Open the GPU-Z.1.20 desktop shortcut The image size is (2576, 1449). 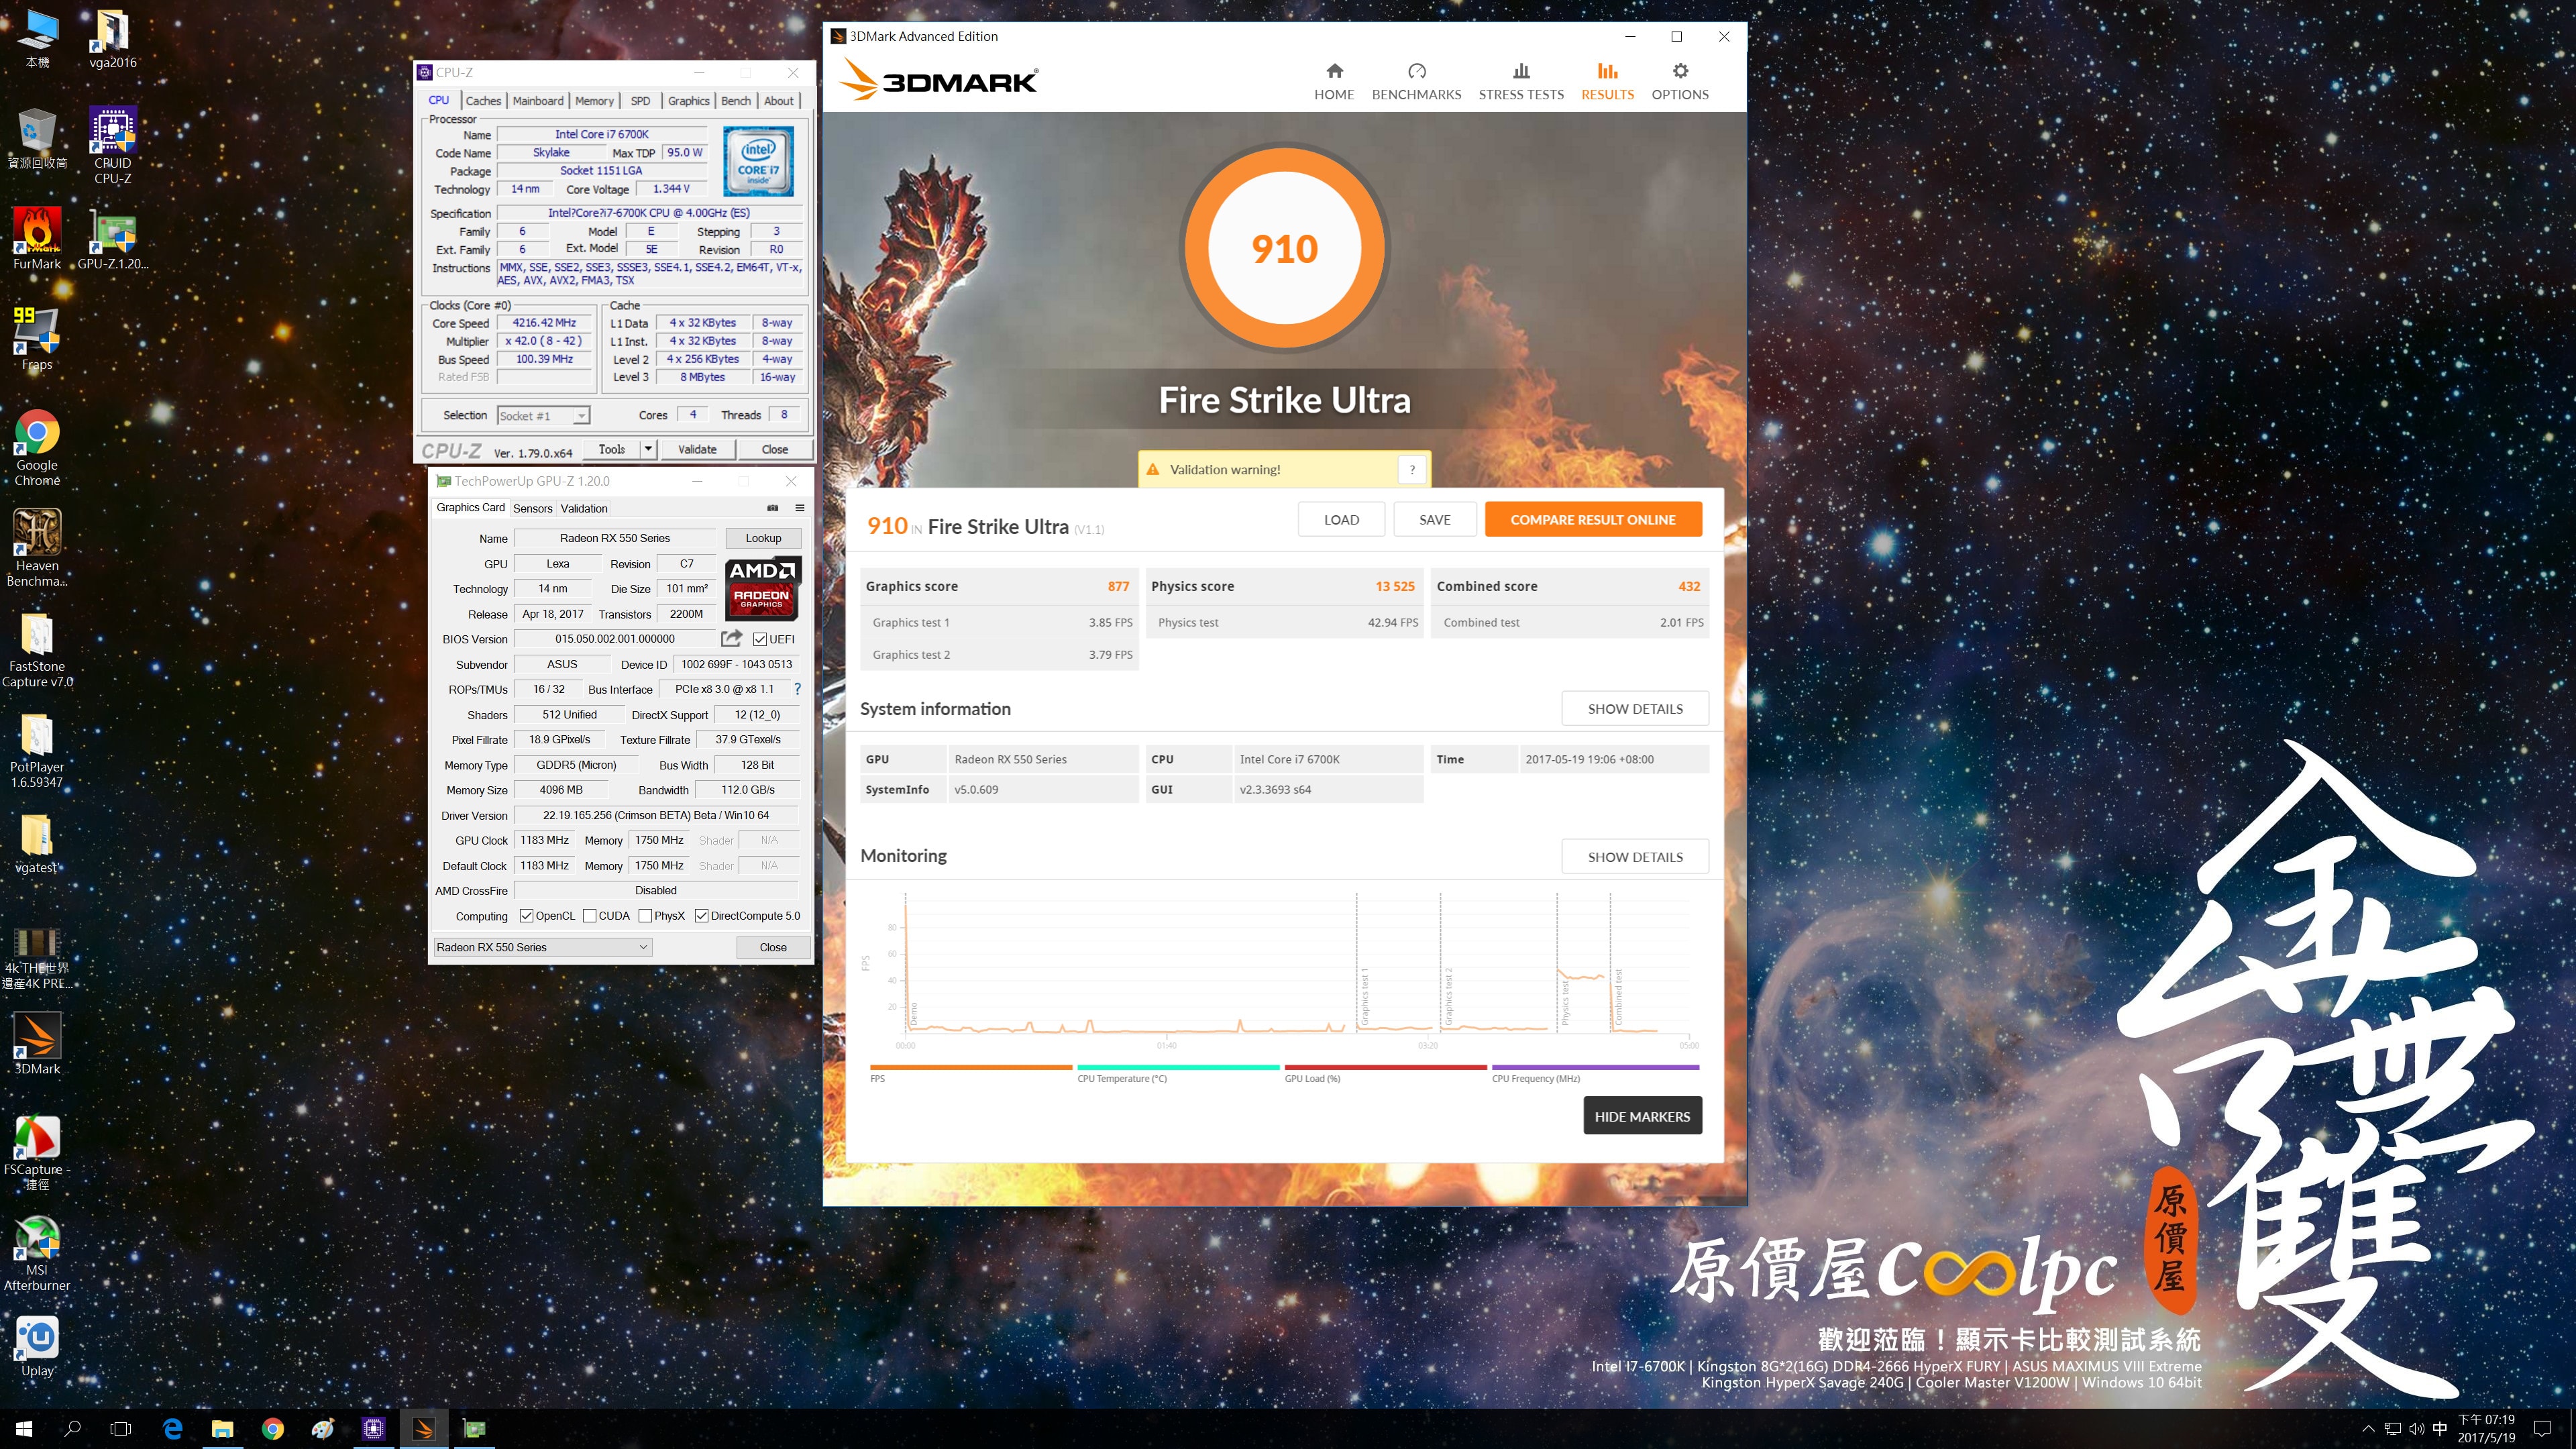pos(112,238)
